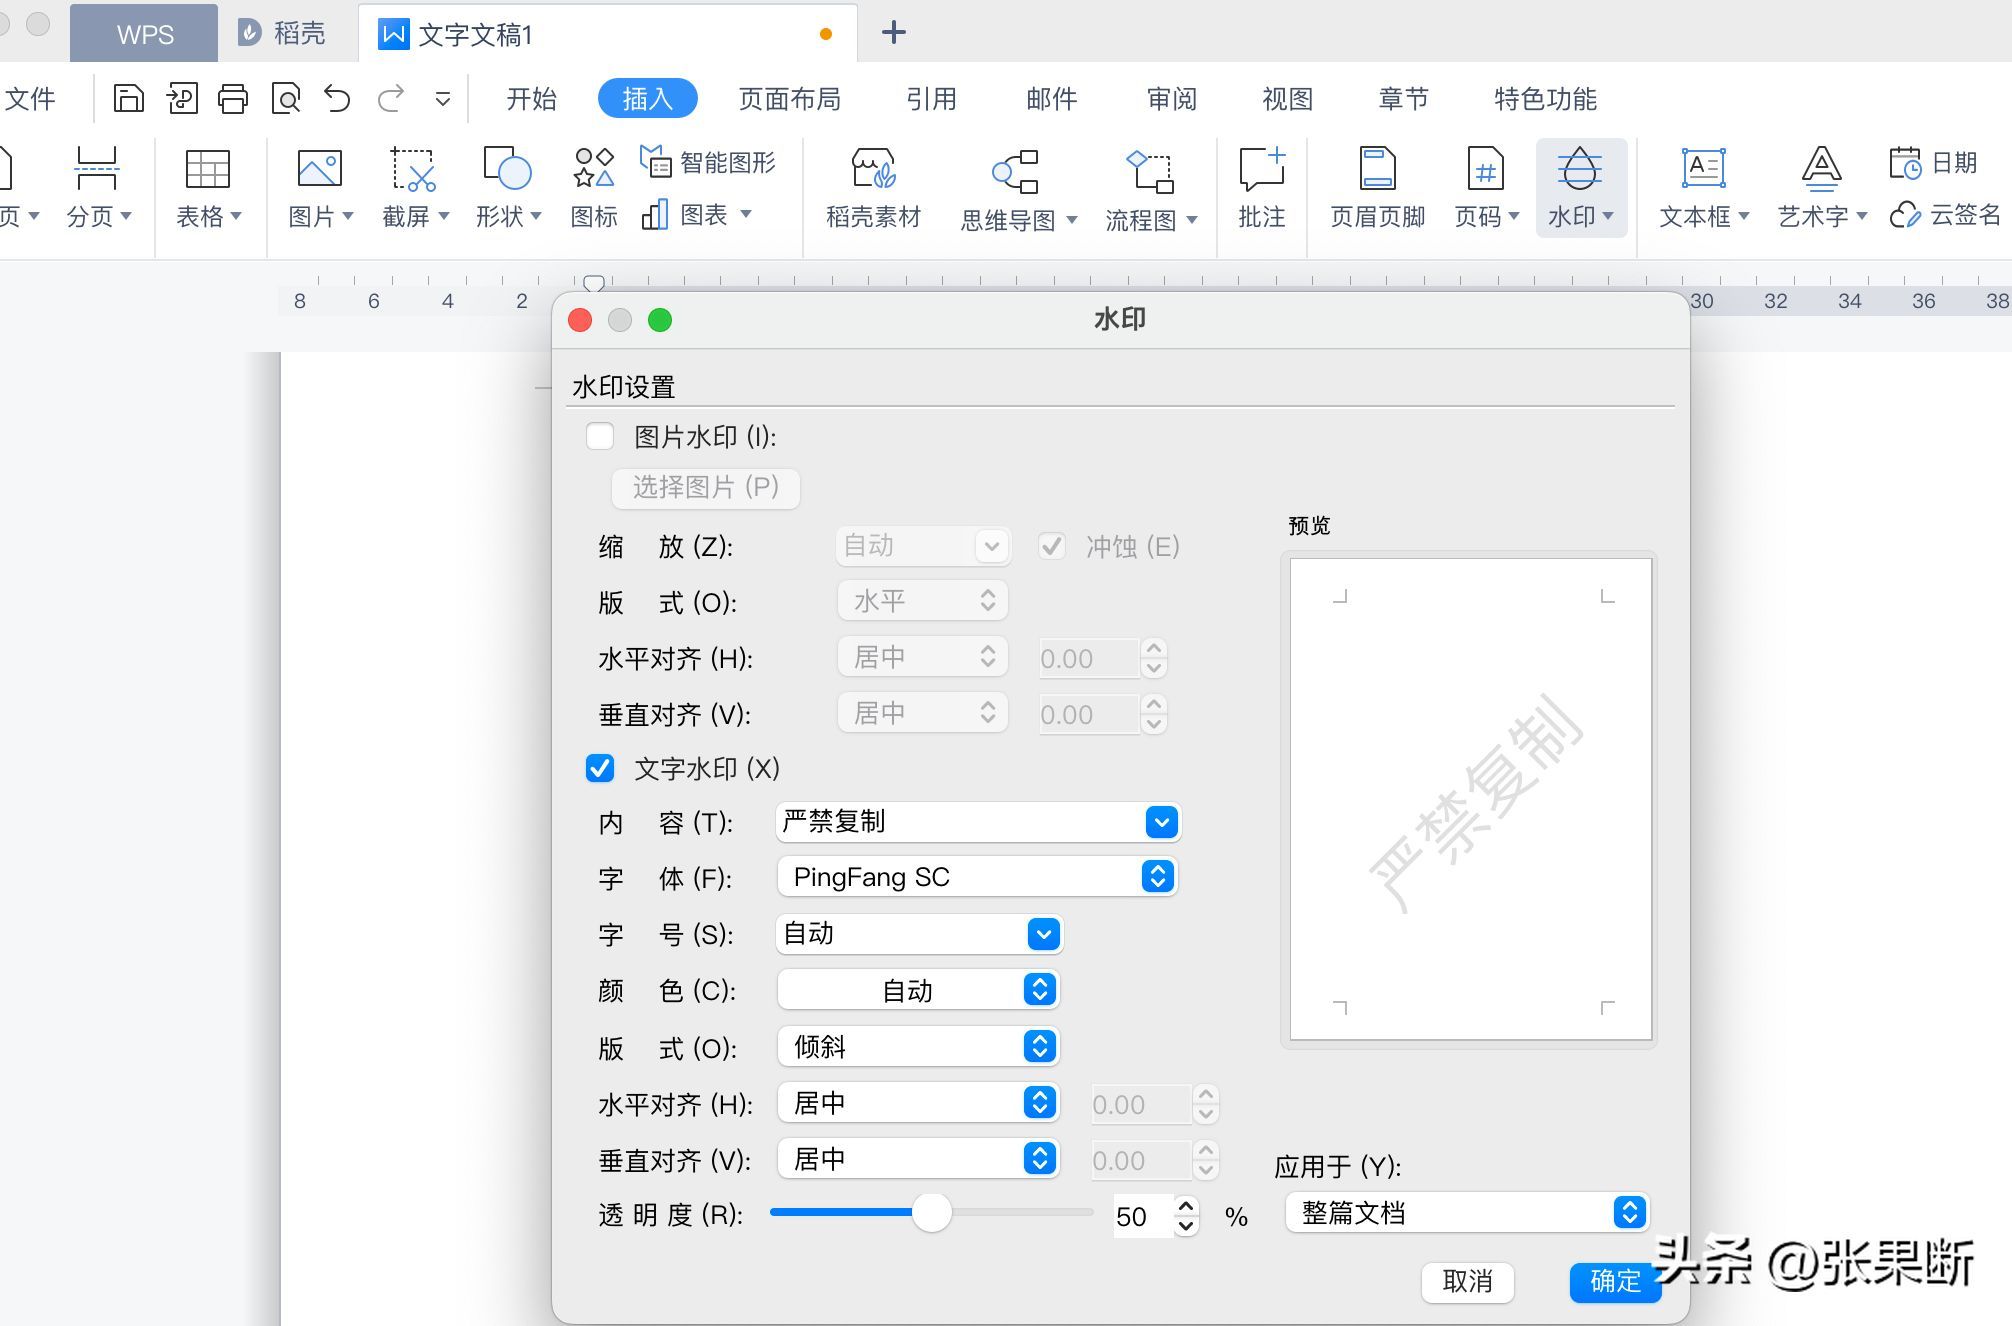This screenshot has height=1326, width=2012.
Task: Click the 形状 shapes icon
Action: 507,168
